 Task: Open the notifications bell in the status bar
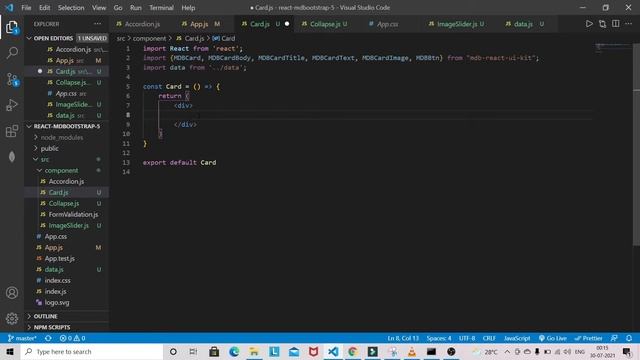coord(629,338)
